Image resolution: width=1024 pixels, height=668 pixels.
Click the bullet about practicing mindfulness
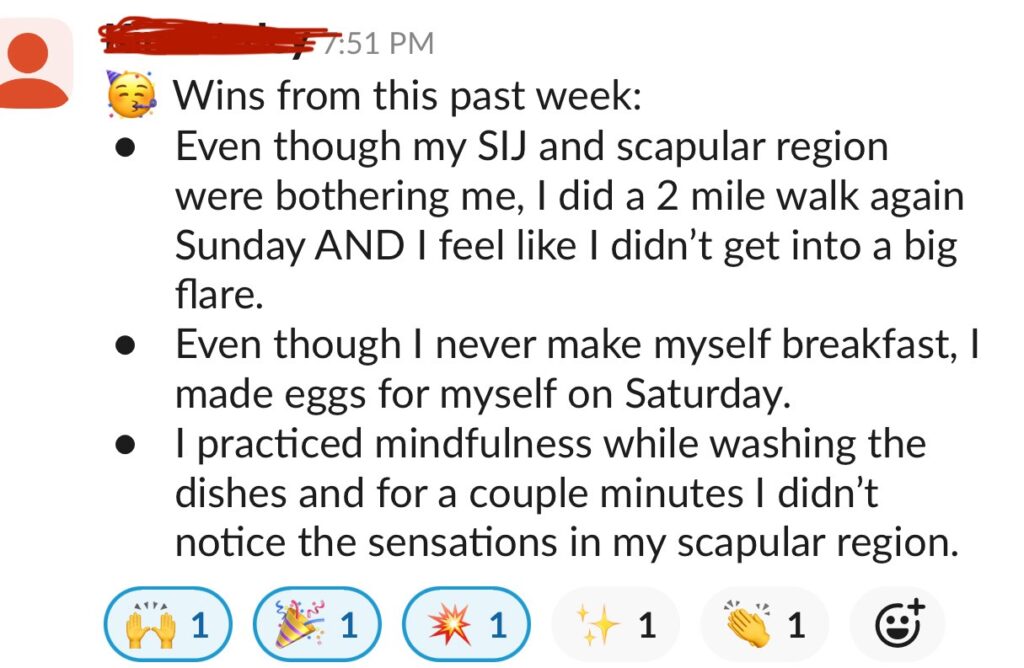(567, 494)
